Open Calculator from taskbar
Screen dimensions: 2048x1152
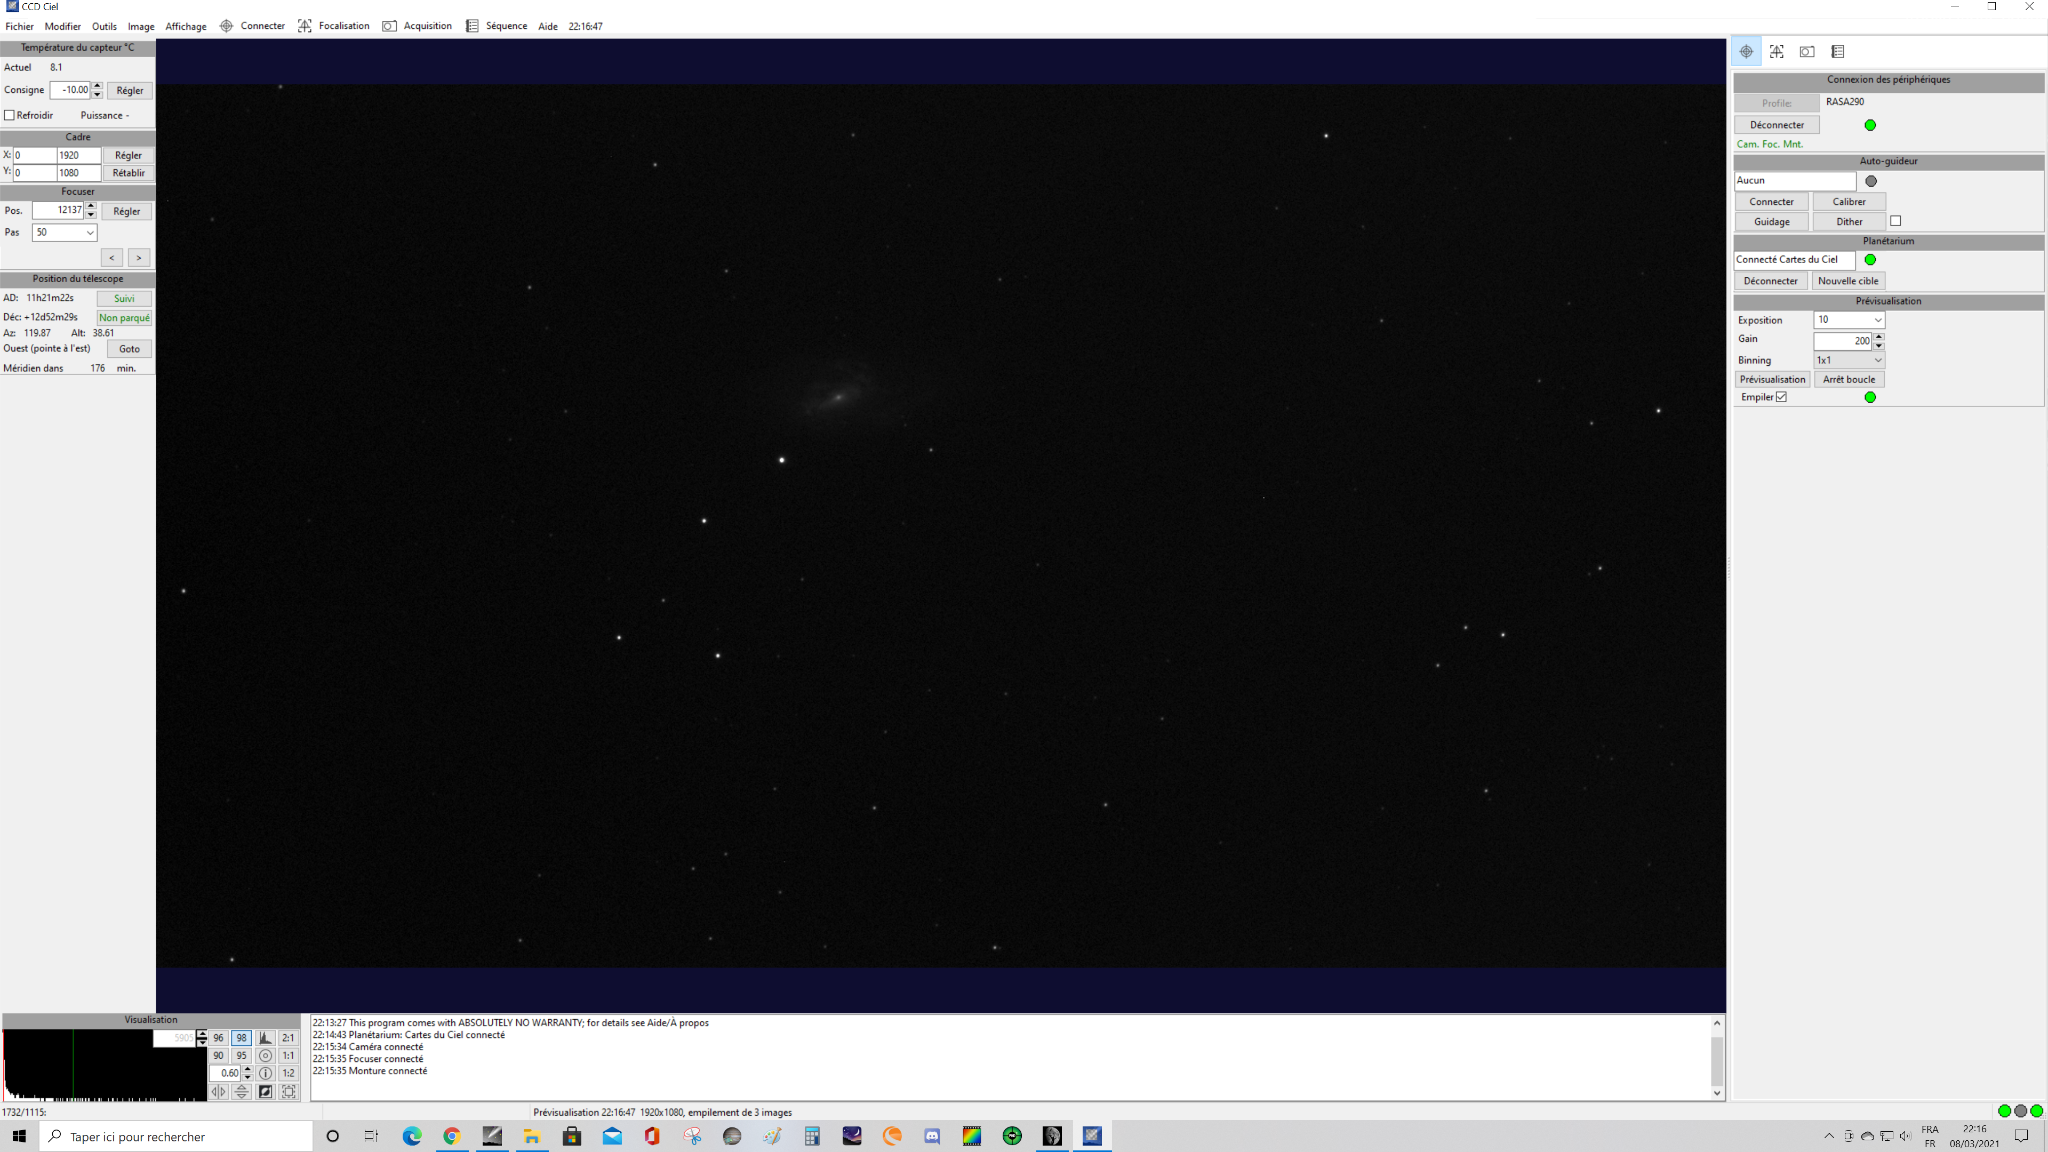(x=812, y=1136)
